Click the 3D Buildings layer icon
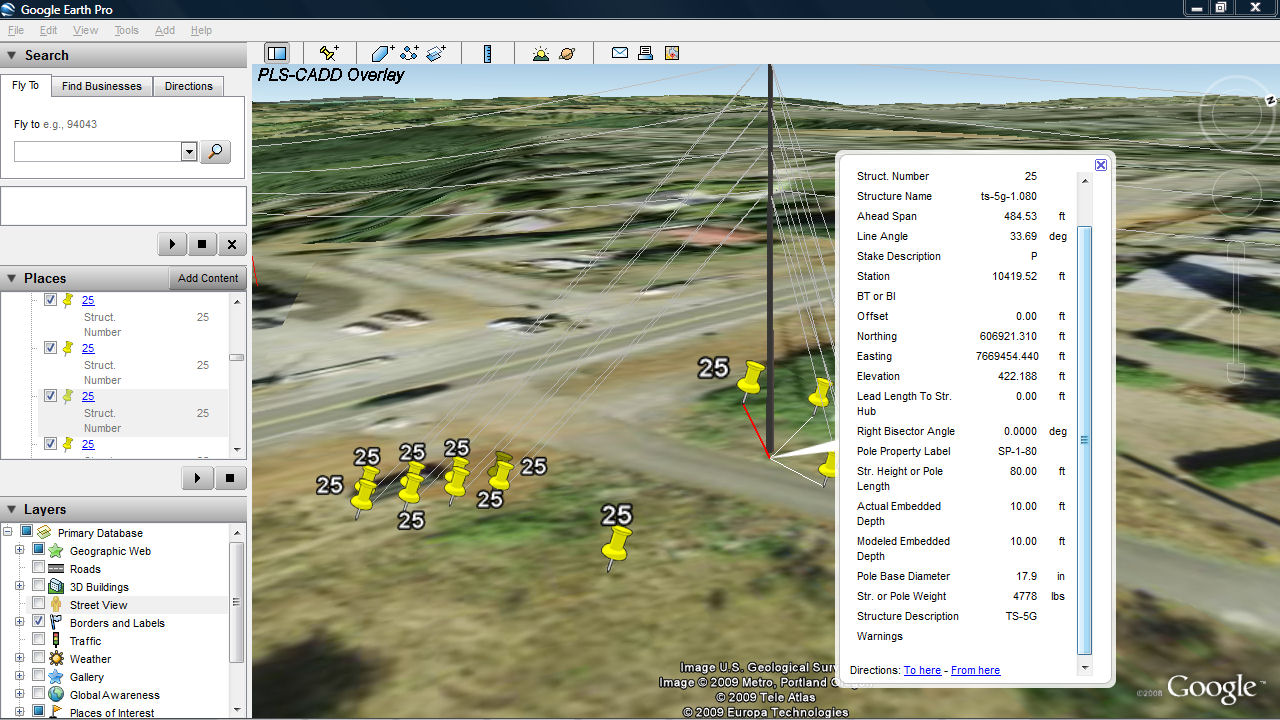1280x720 pixels. 56,587
